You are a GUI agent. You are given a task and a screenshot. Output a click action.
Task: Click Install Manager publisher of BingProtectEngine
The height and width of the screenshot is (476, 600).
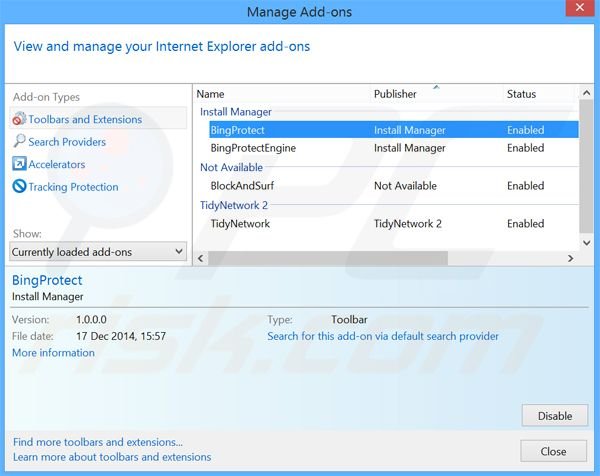409,148
